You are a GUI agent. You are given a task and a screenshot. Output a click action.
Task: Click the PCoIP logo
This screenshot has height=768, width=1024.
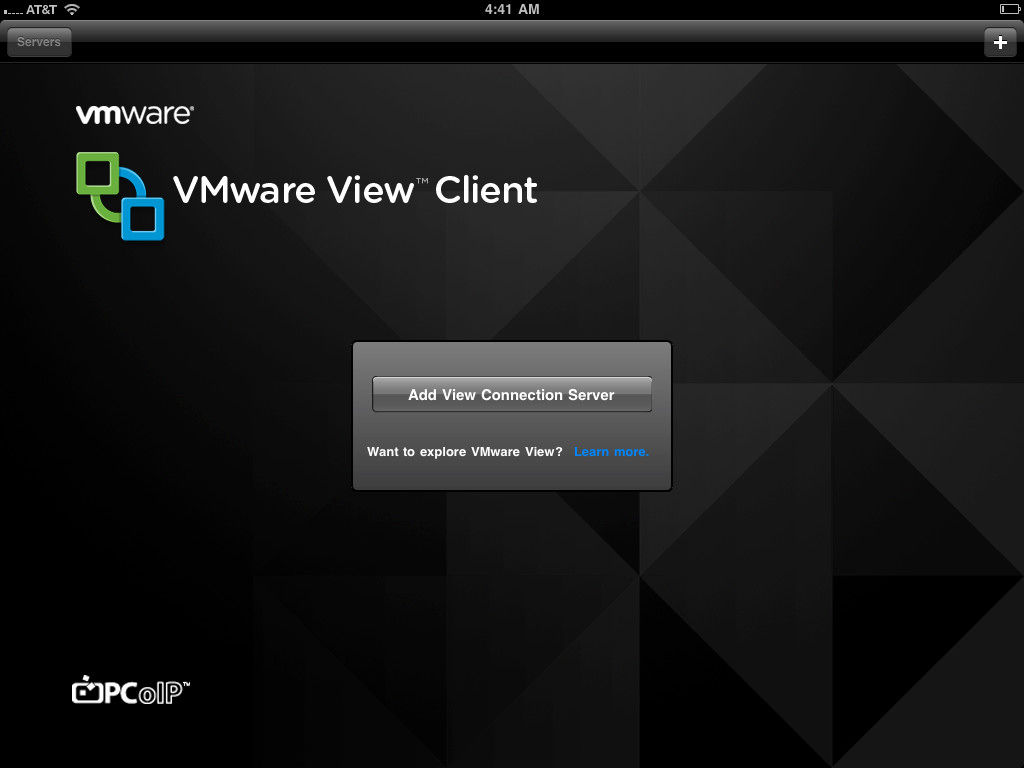pyautogui.click(x=131, y=690)
